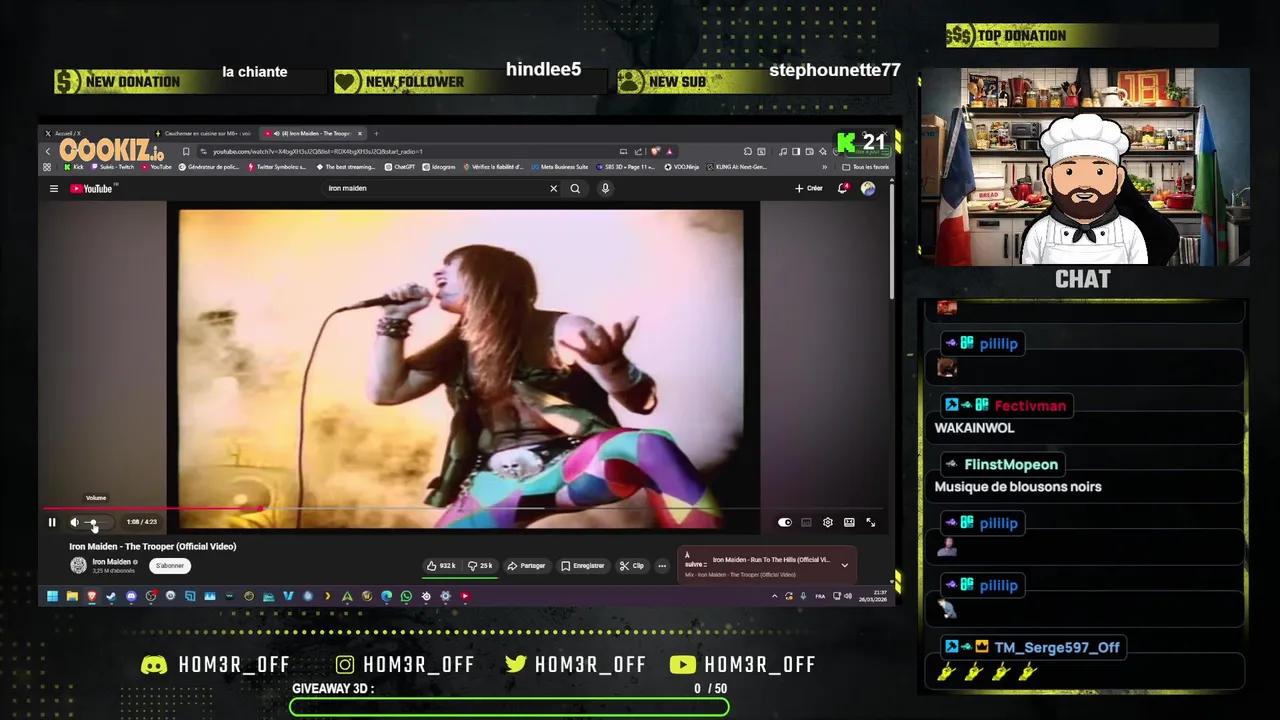The height and width of the screenshot is (720, 1280).
Task: Click chat username 'TM_Serge597_Off'
Action: pos(1057,648)
